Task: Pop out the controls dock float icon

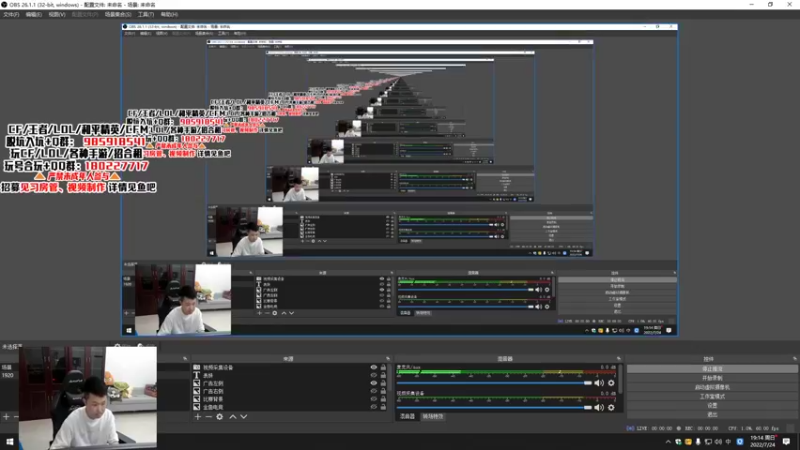Action: (x=794, y=359)
